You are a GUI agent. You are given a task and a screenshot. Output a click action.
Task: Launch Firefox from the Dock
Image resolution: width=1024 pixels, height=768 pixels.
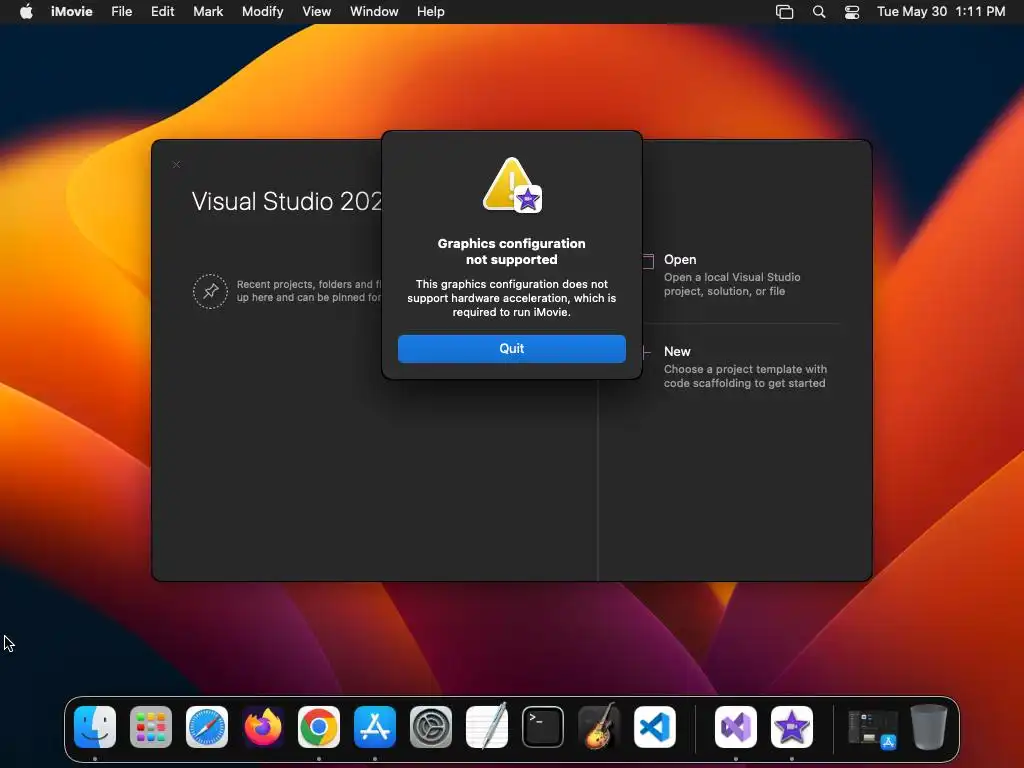pos(263,727)
